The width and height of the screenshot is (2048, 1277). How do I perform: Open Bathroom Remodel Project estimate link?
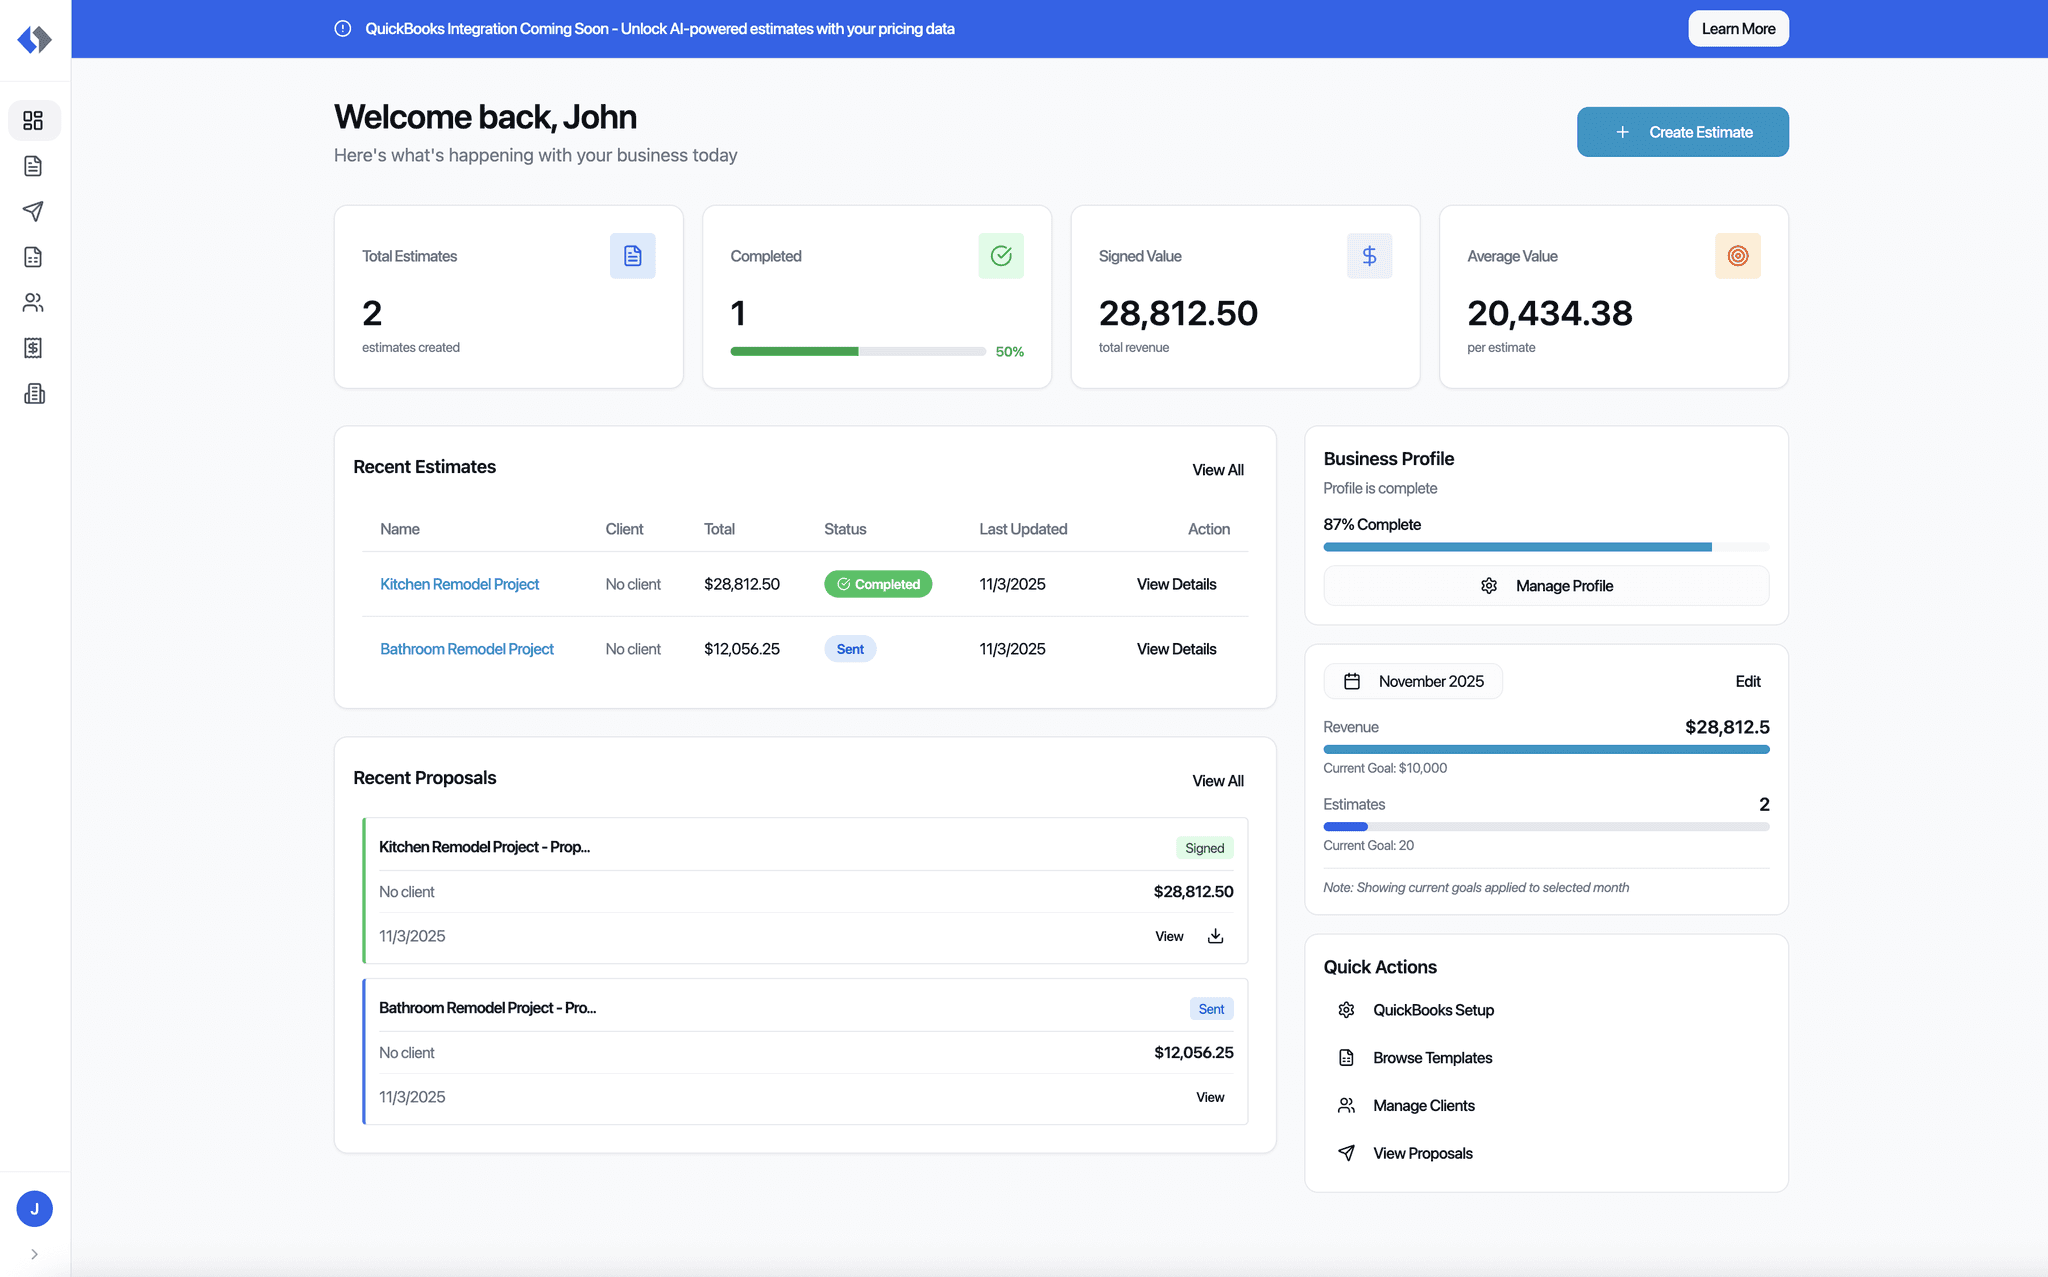[x=466, y=649]
